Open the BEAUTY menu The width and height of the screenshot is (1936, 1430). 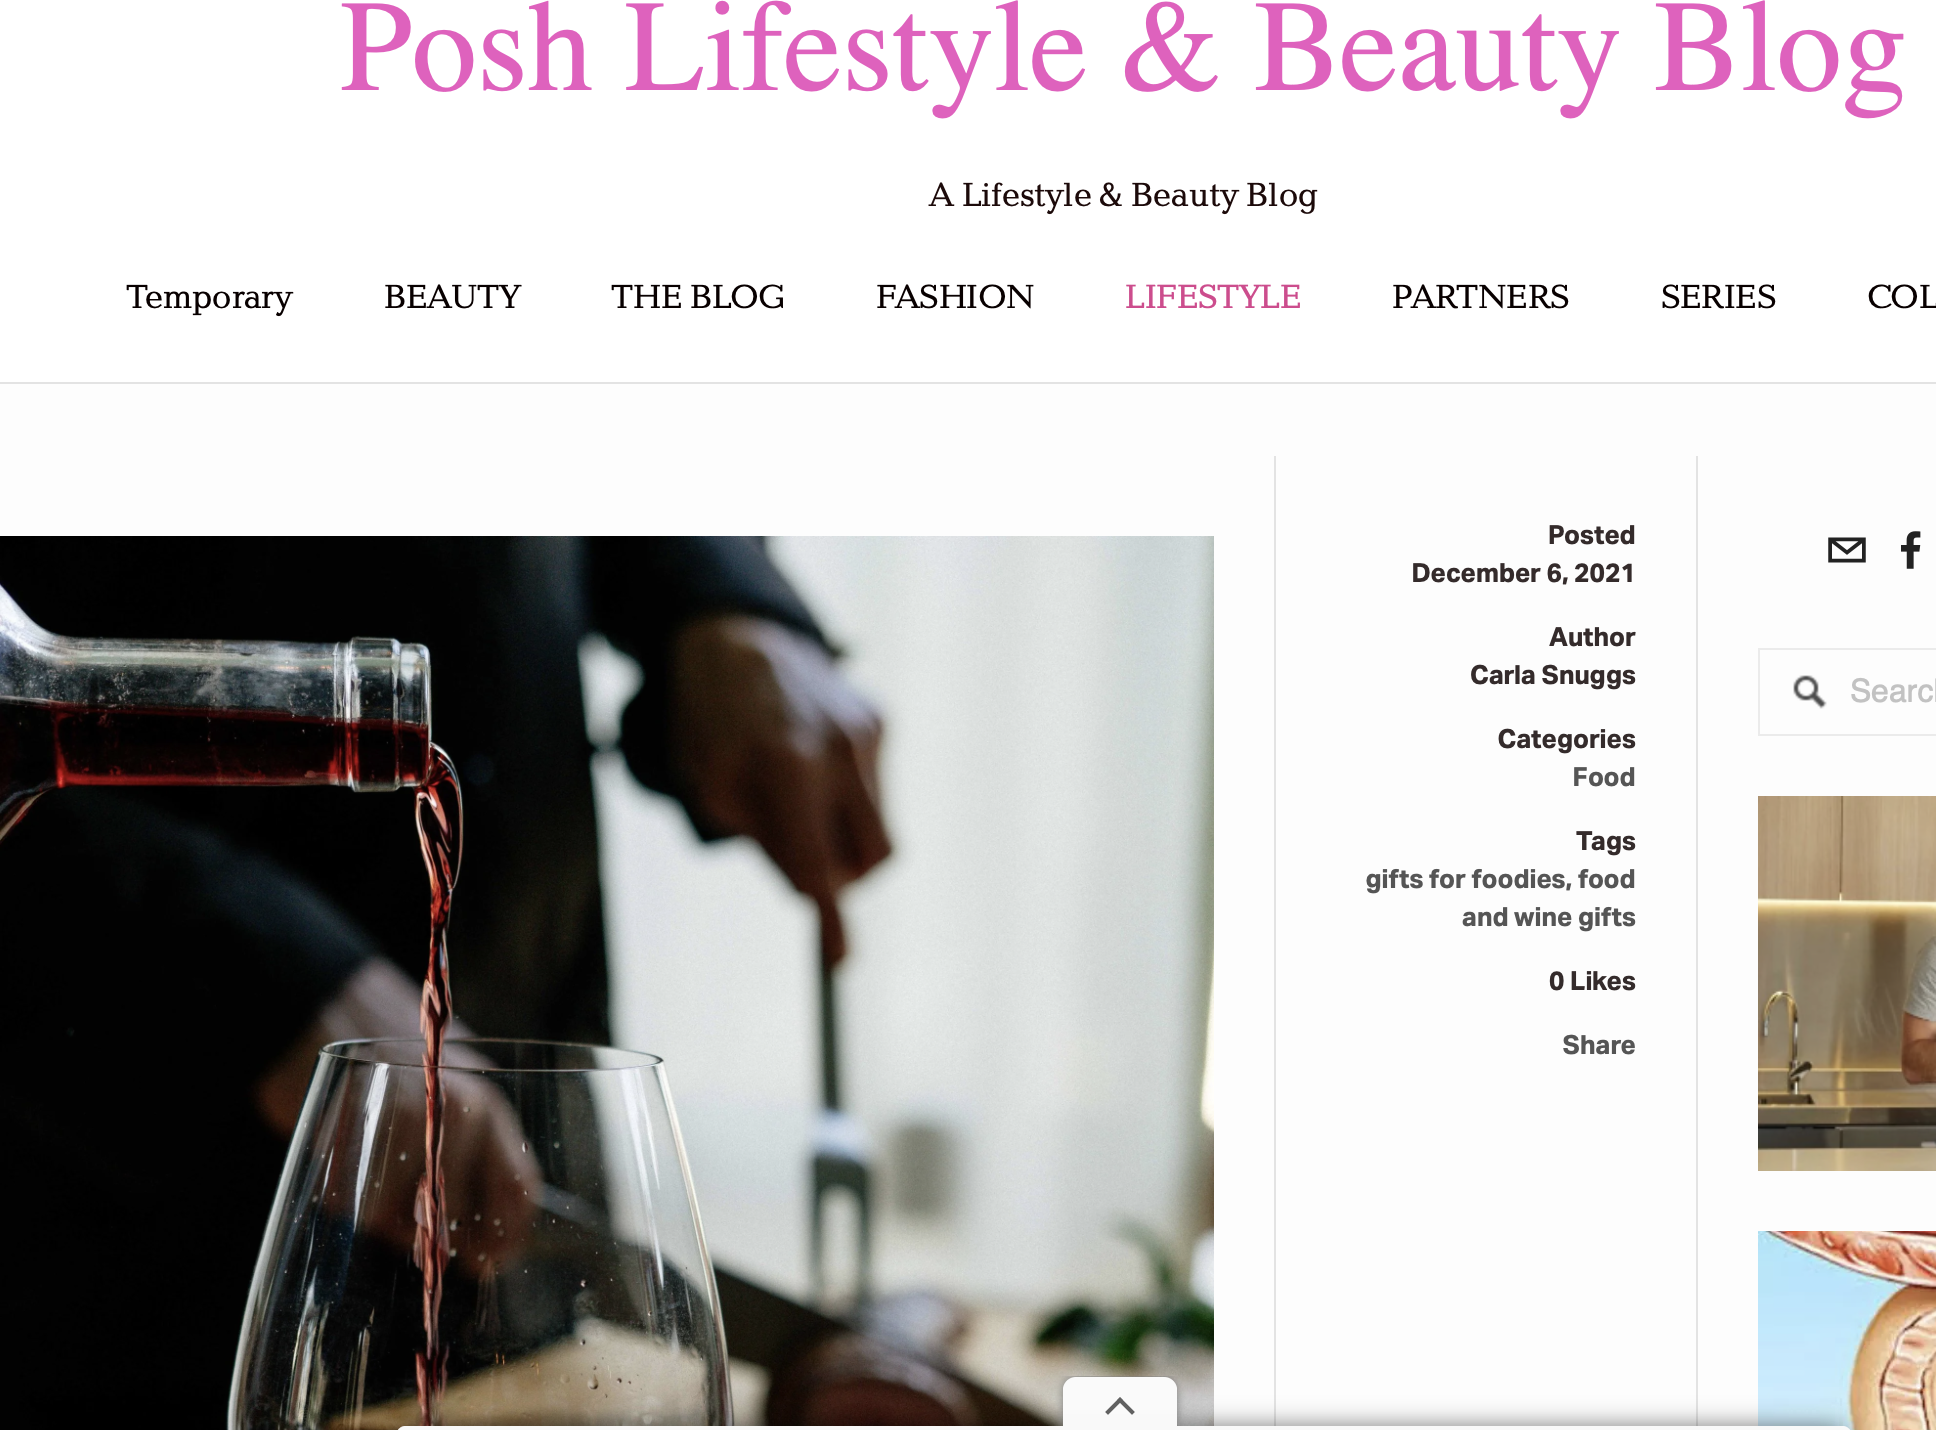(452, 297)
